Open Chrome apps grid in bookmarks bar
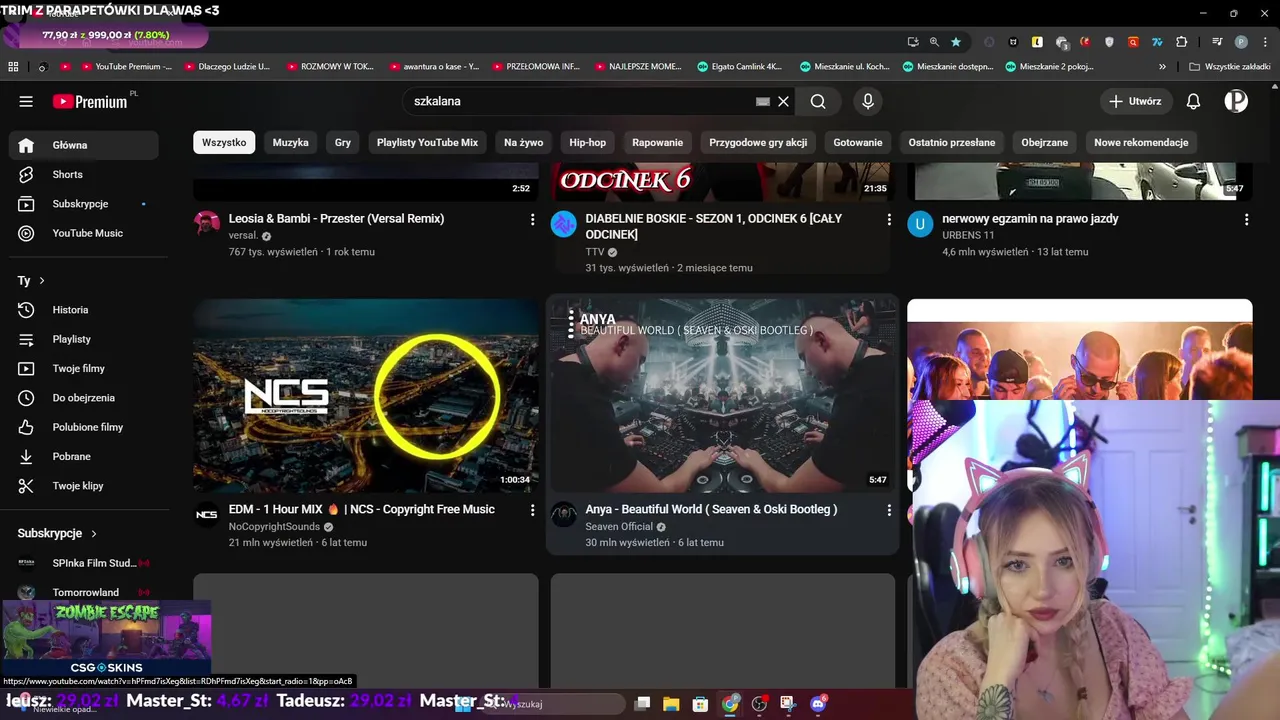Image resolution: width=1280 pixels, height=720 pixels. 13,67
